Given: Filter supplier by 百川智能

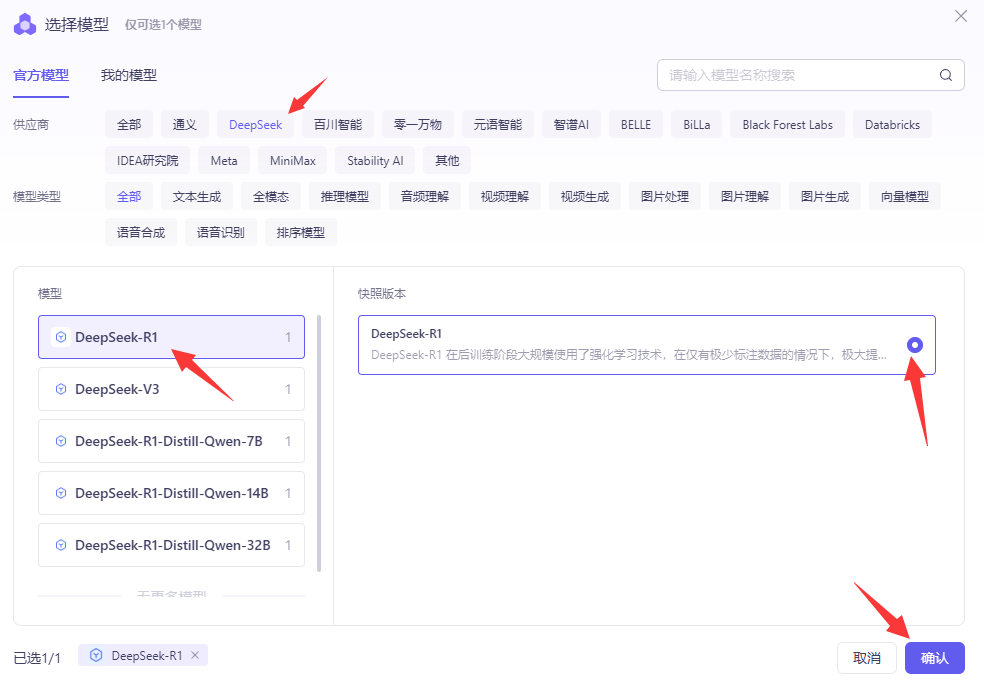Looking at the screenshot, I should [x=338, y=125].
